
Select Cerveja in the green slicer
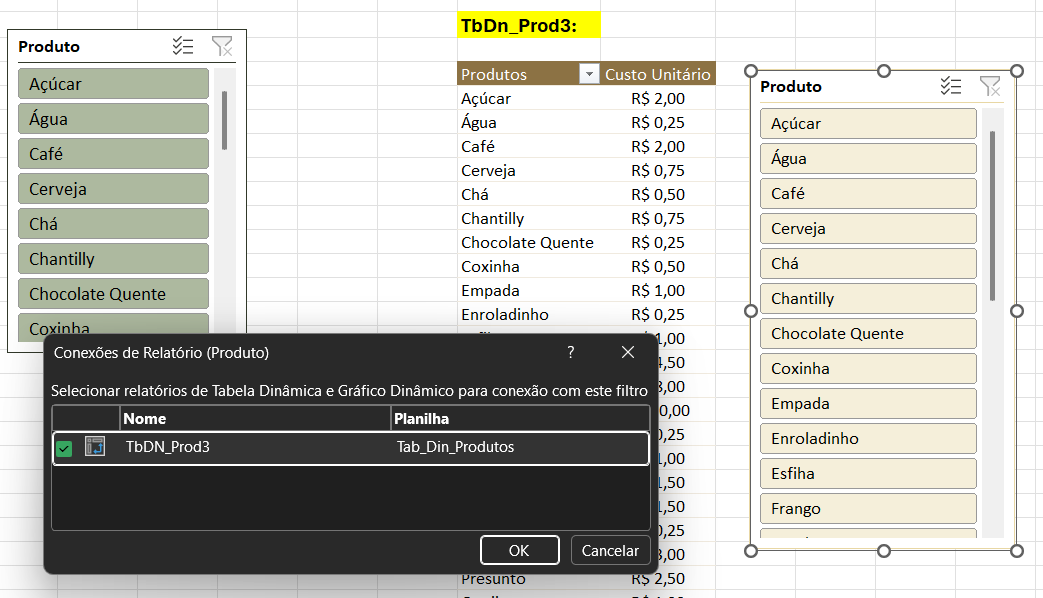(114, 189)
